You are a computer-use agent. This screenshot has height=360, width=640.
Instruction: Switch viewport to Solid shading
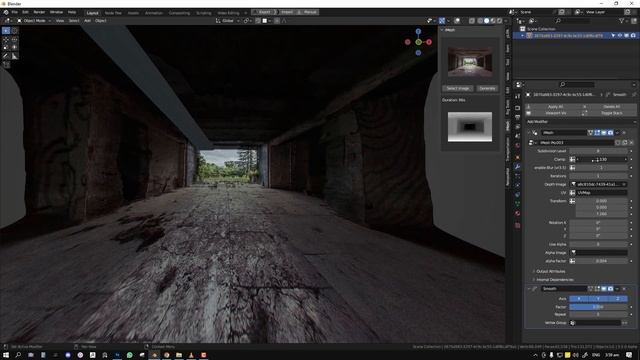coord(487,20)
